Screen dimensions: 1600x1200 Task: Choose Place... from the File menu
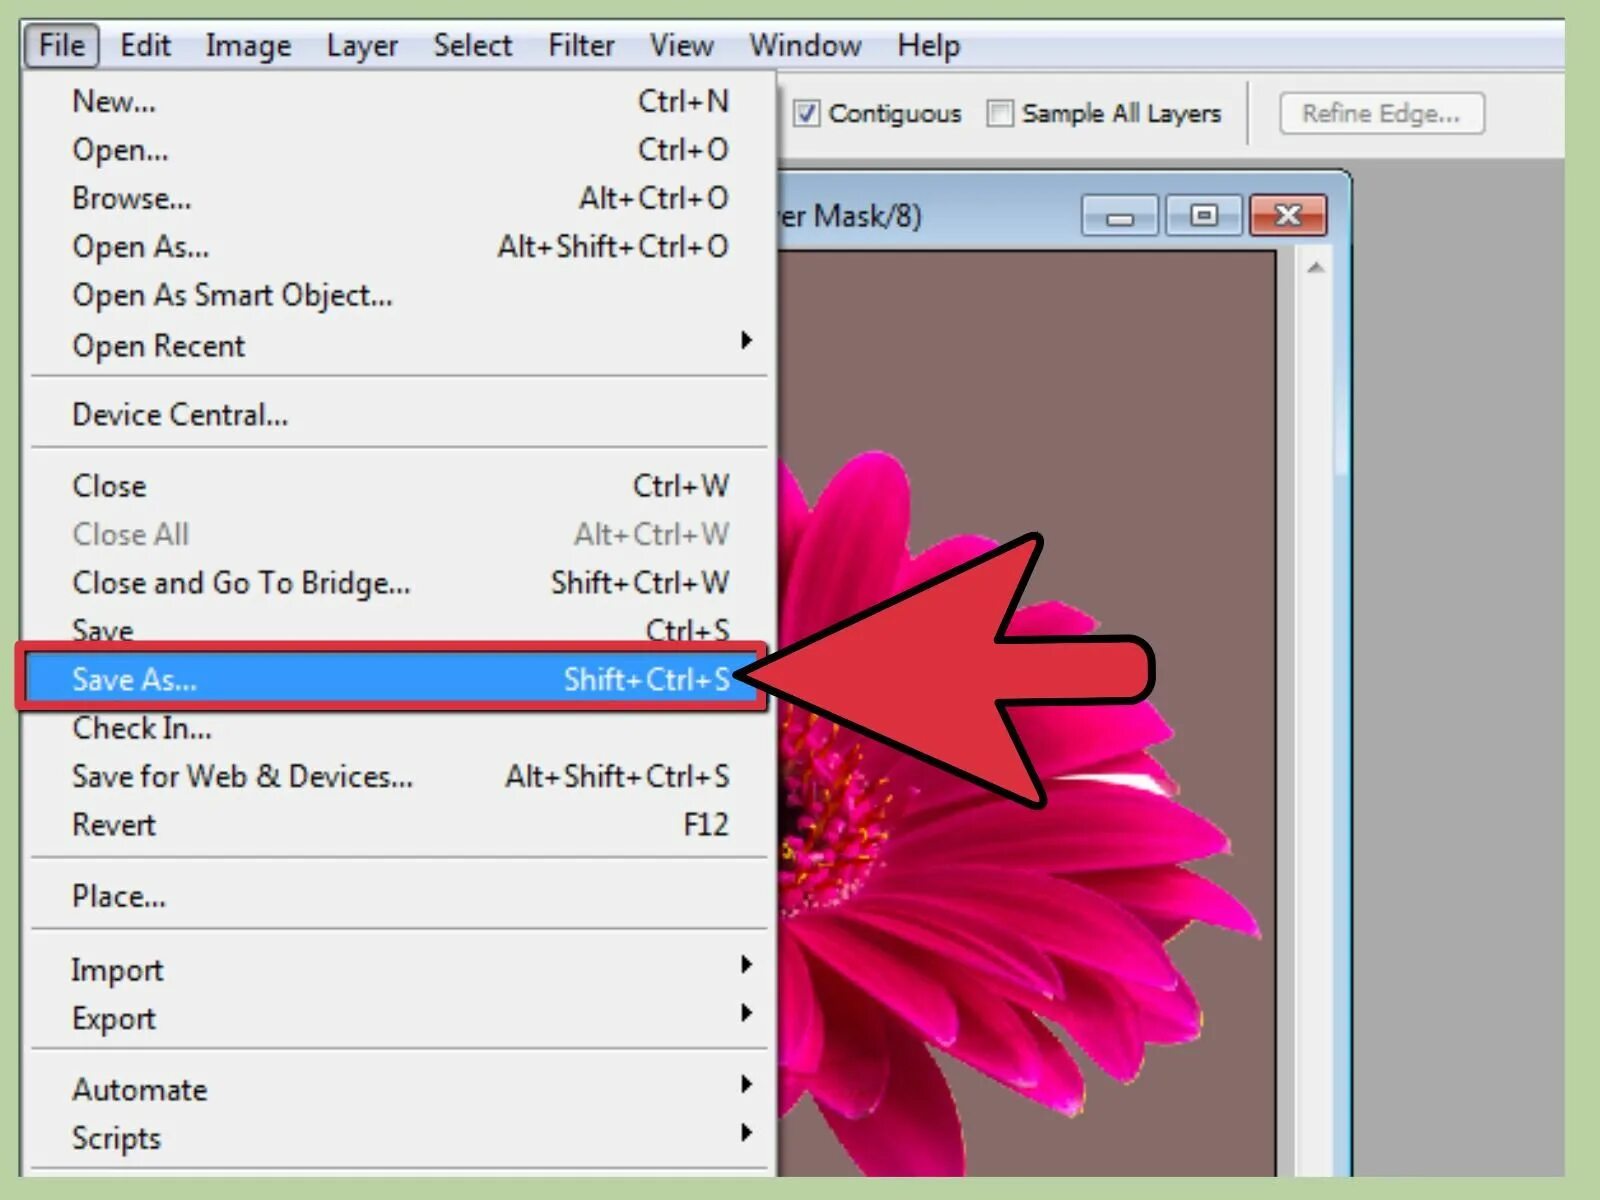point(399,896)
